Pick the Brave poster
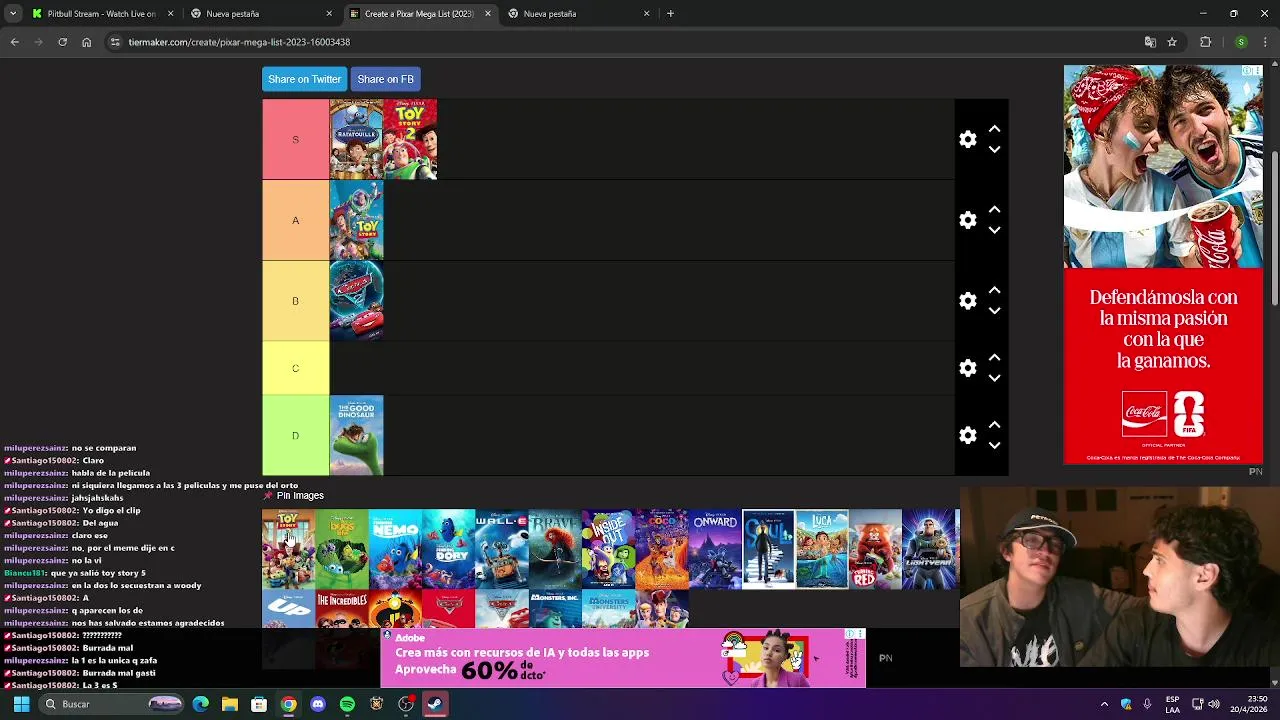The width and height of the screenshot is (1280, 720). point(555,550)
